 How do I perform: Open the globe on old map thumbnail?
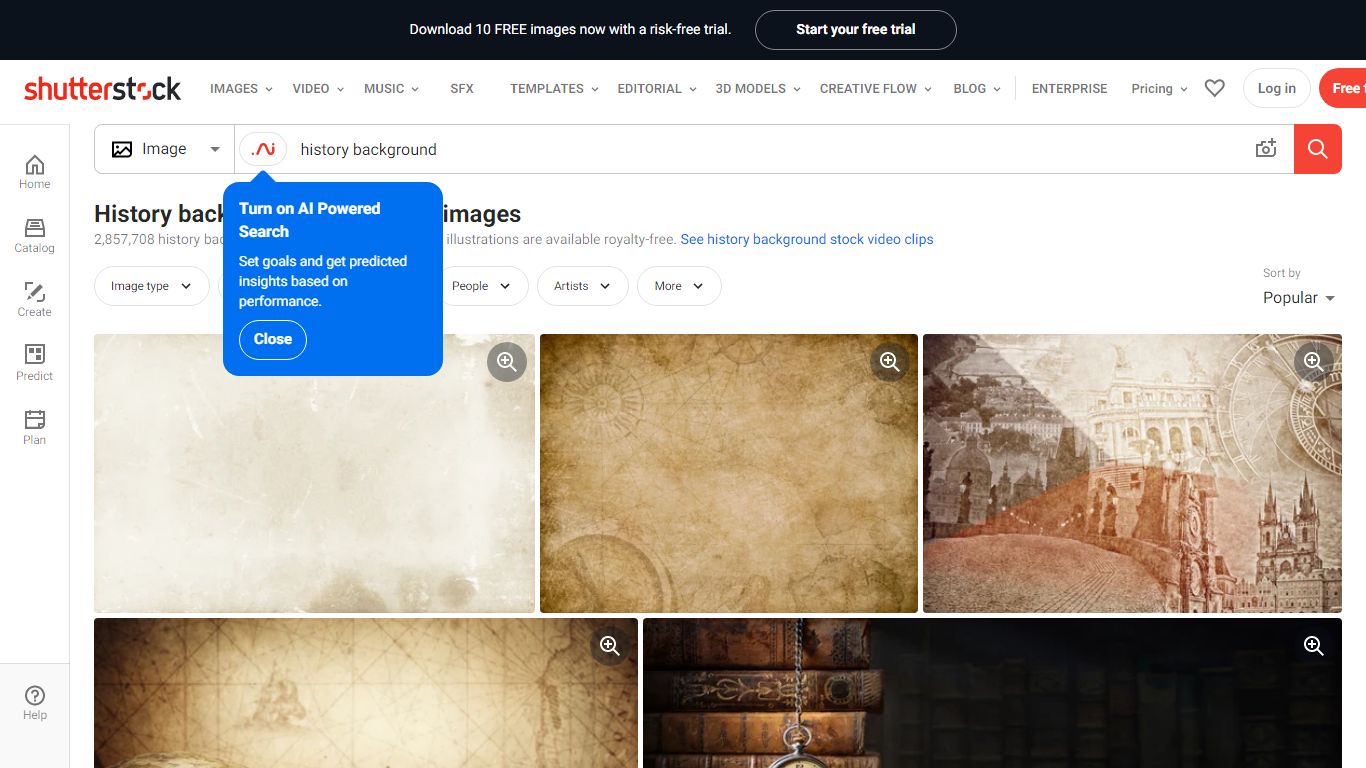[366, 693]
